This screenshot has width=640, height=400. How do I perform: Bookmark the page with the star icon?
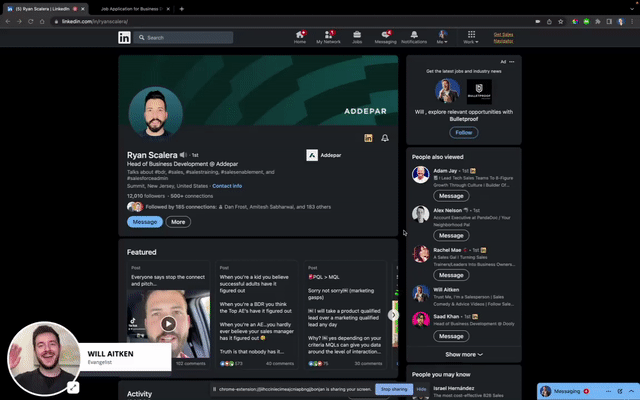(x=560, y=22)
